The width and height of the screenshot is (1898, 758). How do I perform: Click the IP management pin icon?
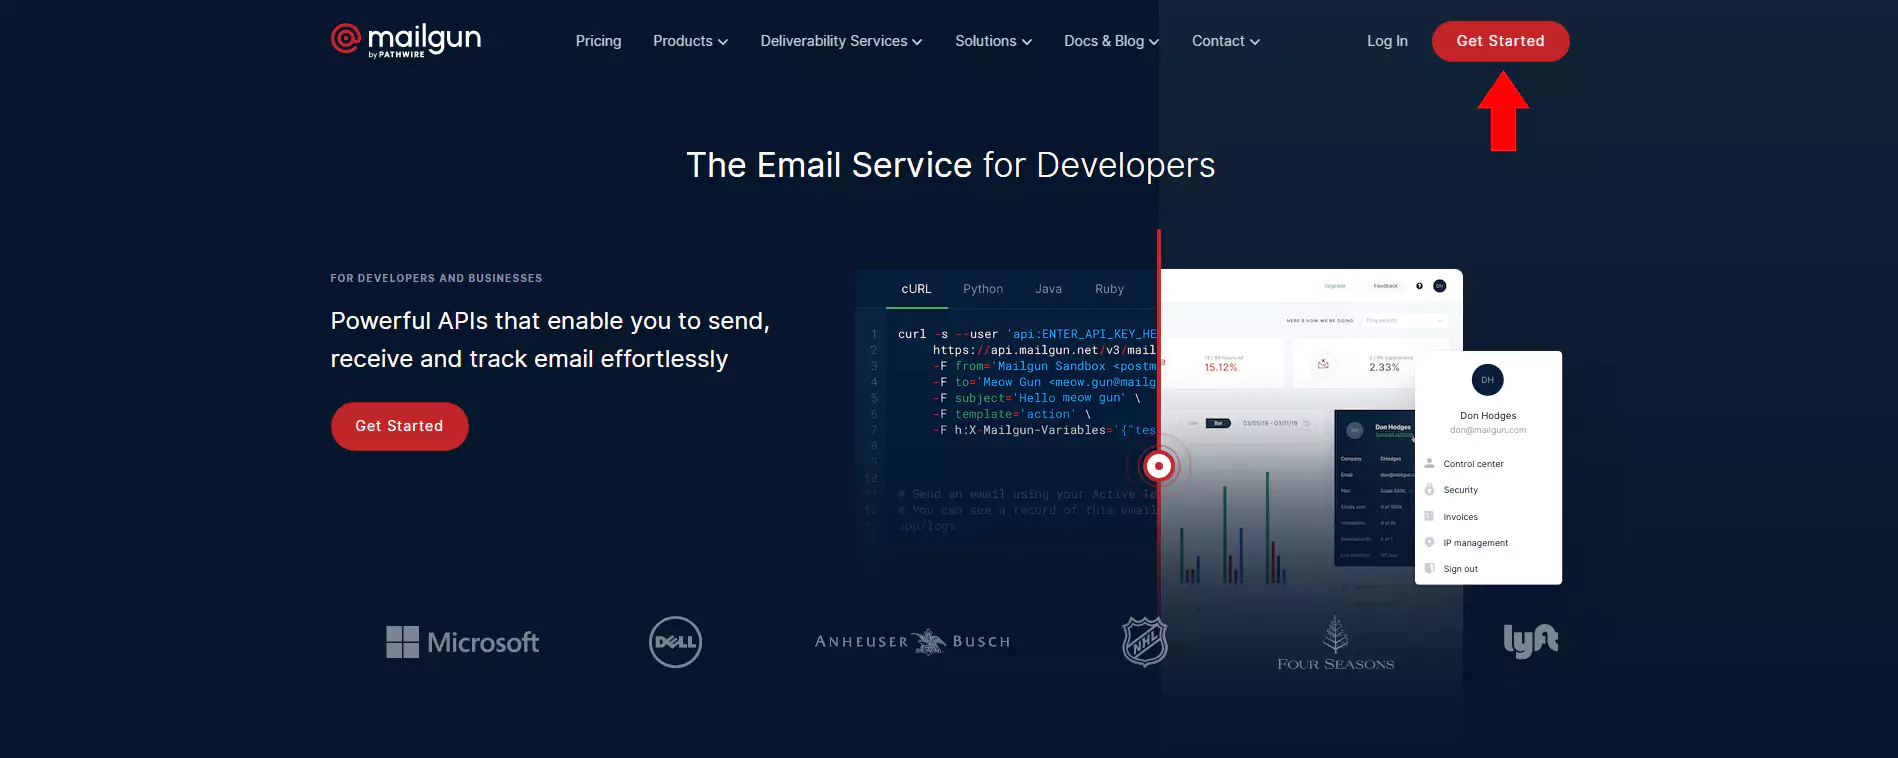pos(1429,542)
